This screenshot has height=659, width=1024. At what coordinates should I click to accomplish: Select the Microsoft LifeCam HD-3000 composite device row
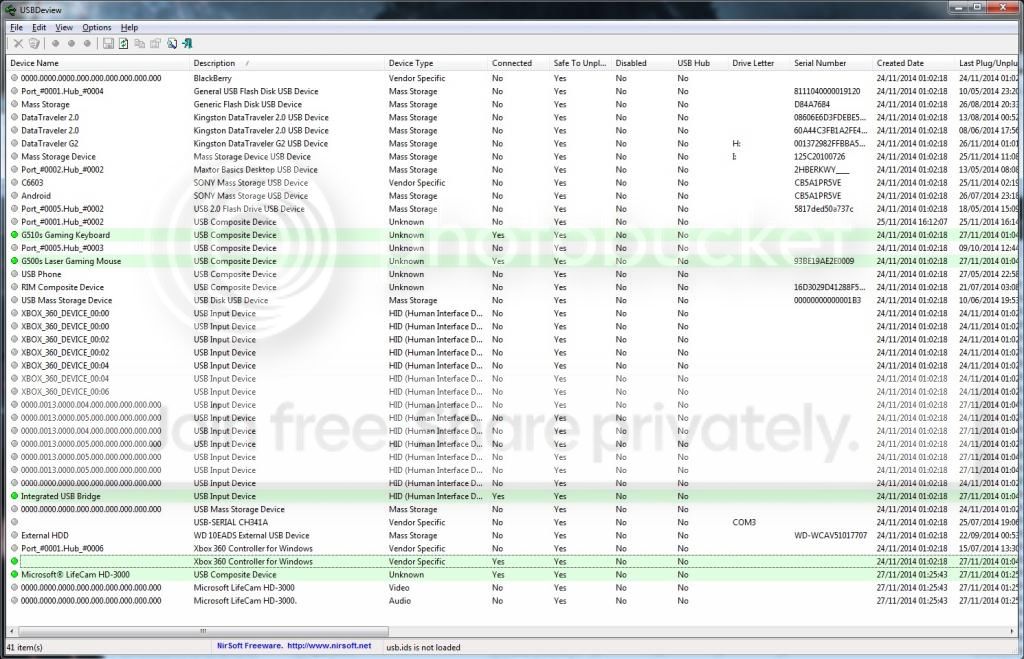(x=509, y=575)
